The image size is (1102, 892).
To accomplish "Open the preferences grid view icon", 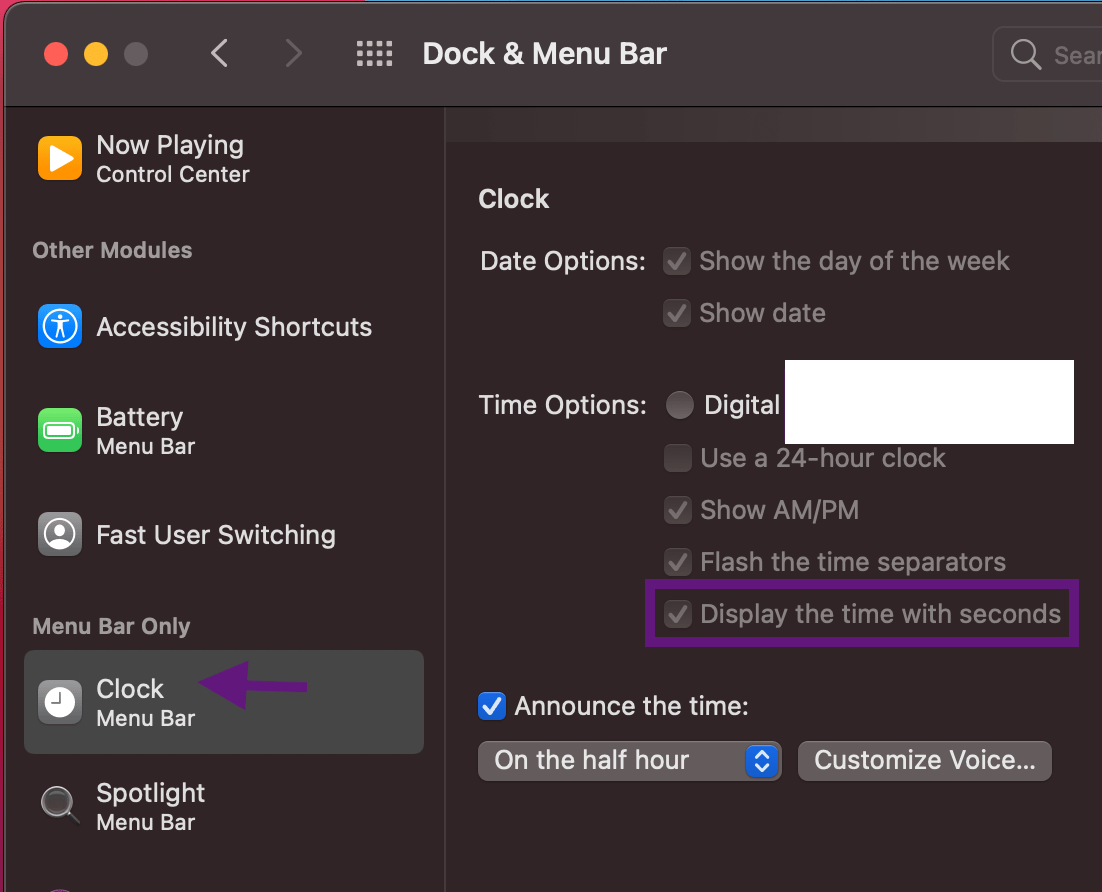I will [x=374, y=54].
